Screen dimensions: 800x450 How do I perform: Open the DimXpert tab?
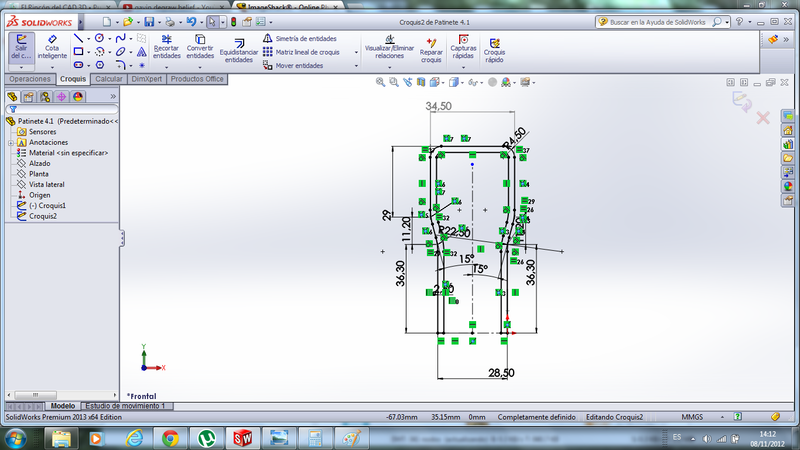(147, 79)
